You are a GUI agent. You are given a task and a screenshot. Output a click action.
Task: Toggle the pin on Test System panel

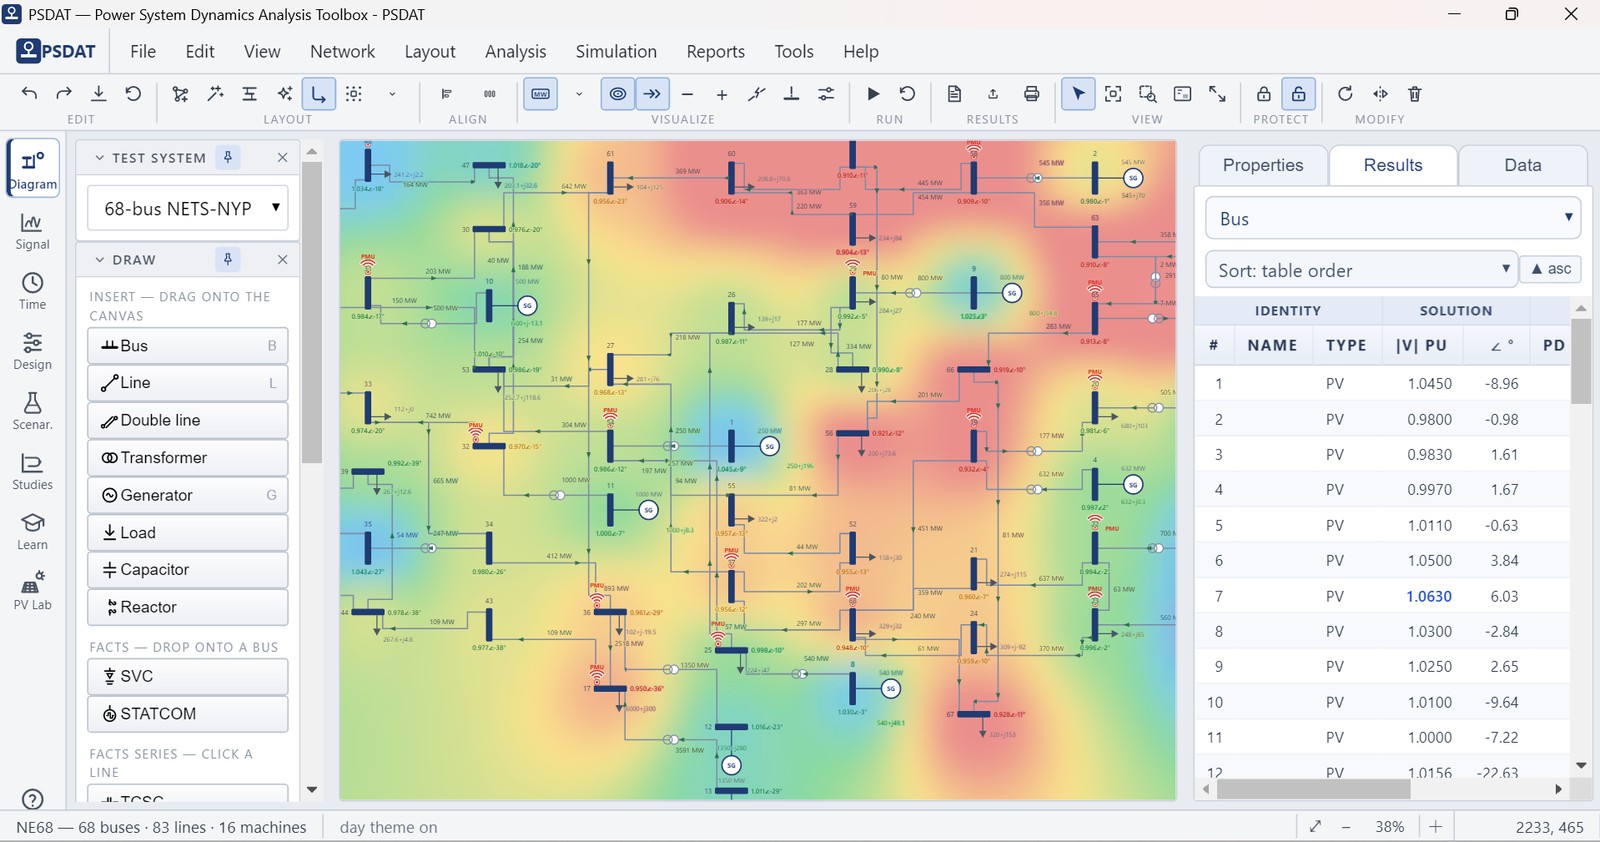click(228, 157)
